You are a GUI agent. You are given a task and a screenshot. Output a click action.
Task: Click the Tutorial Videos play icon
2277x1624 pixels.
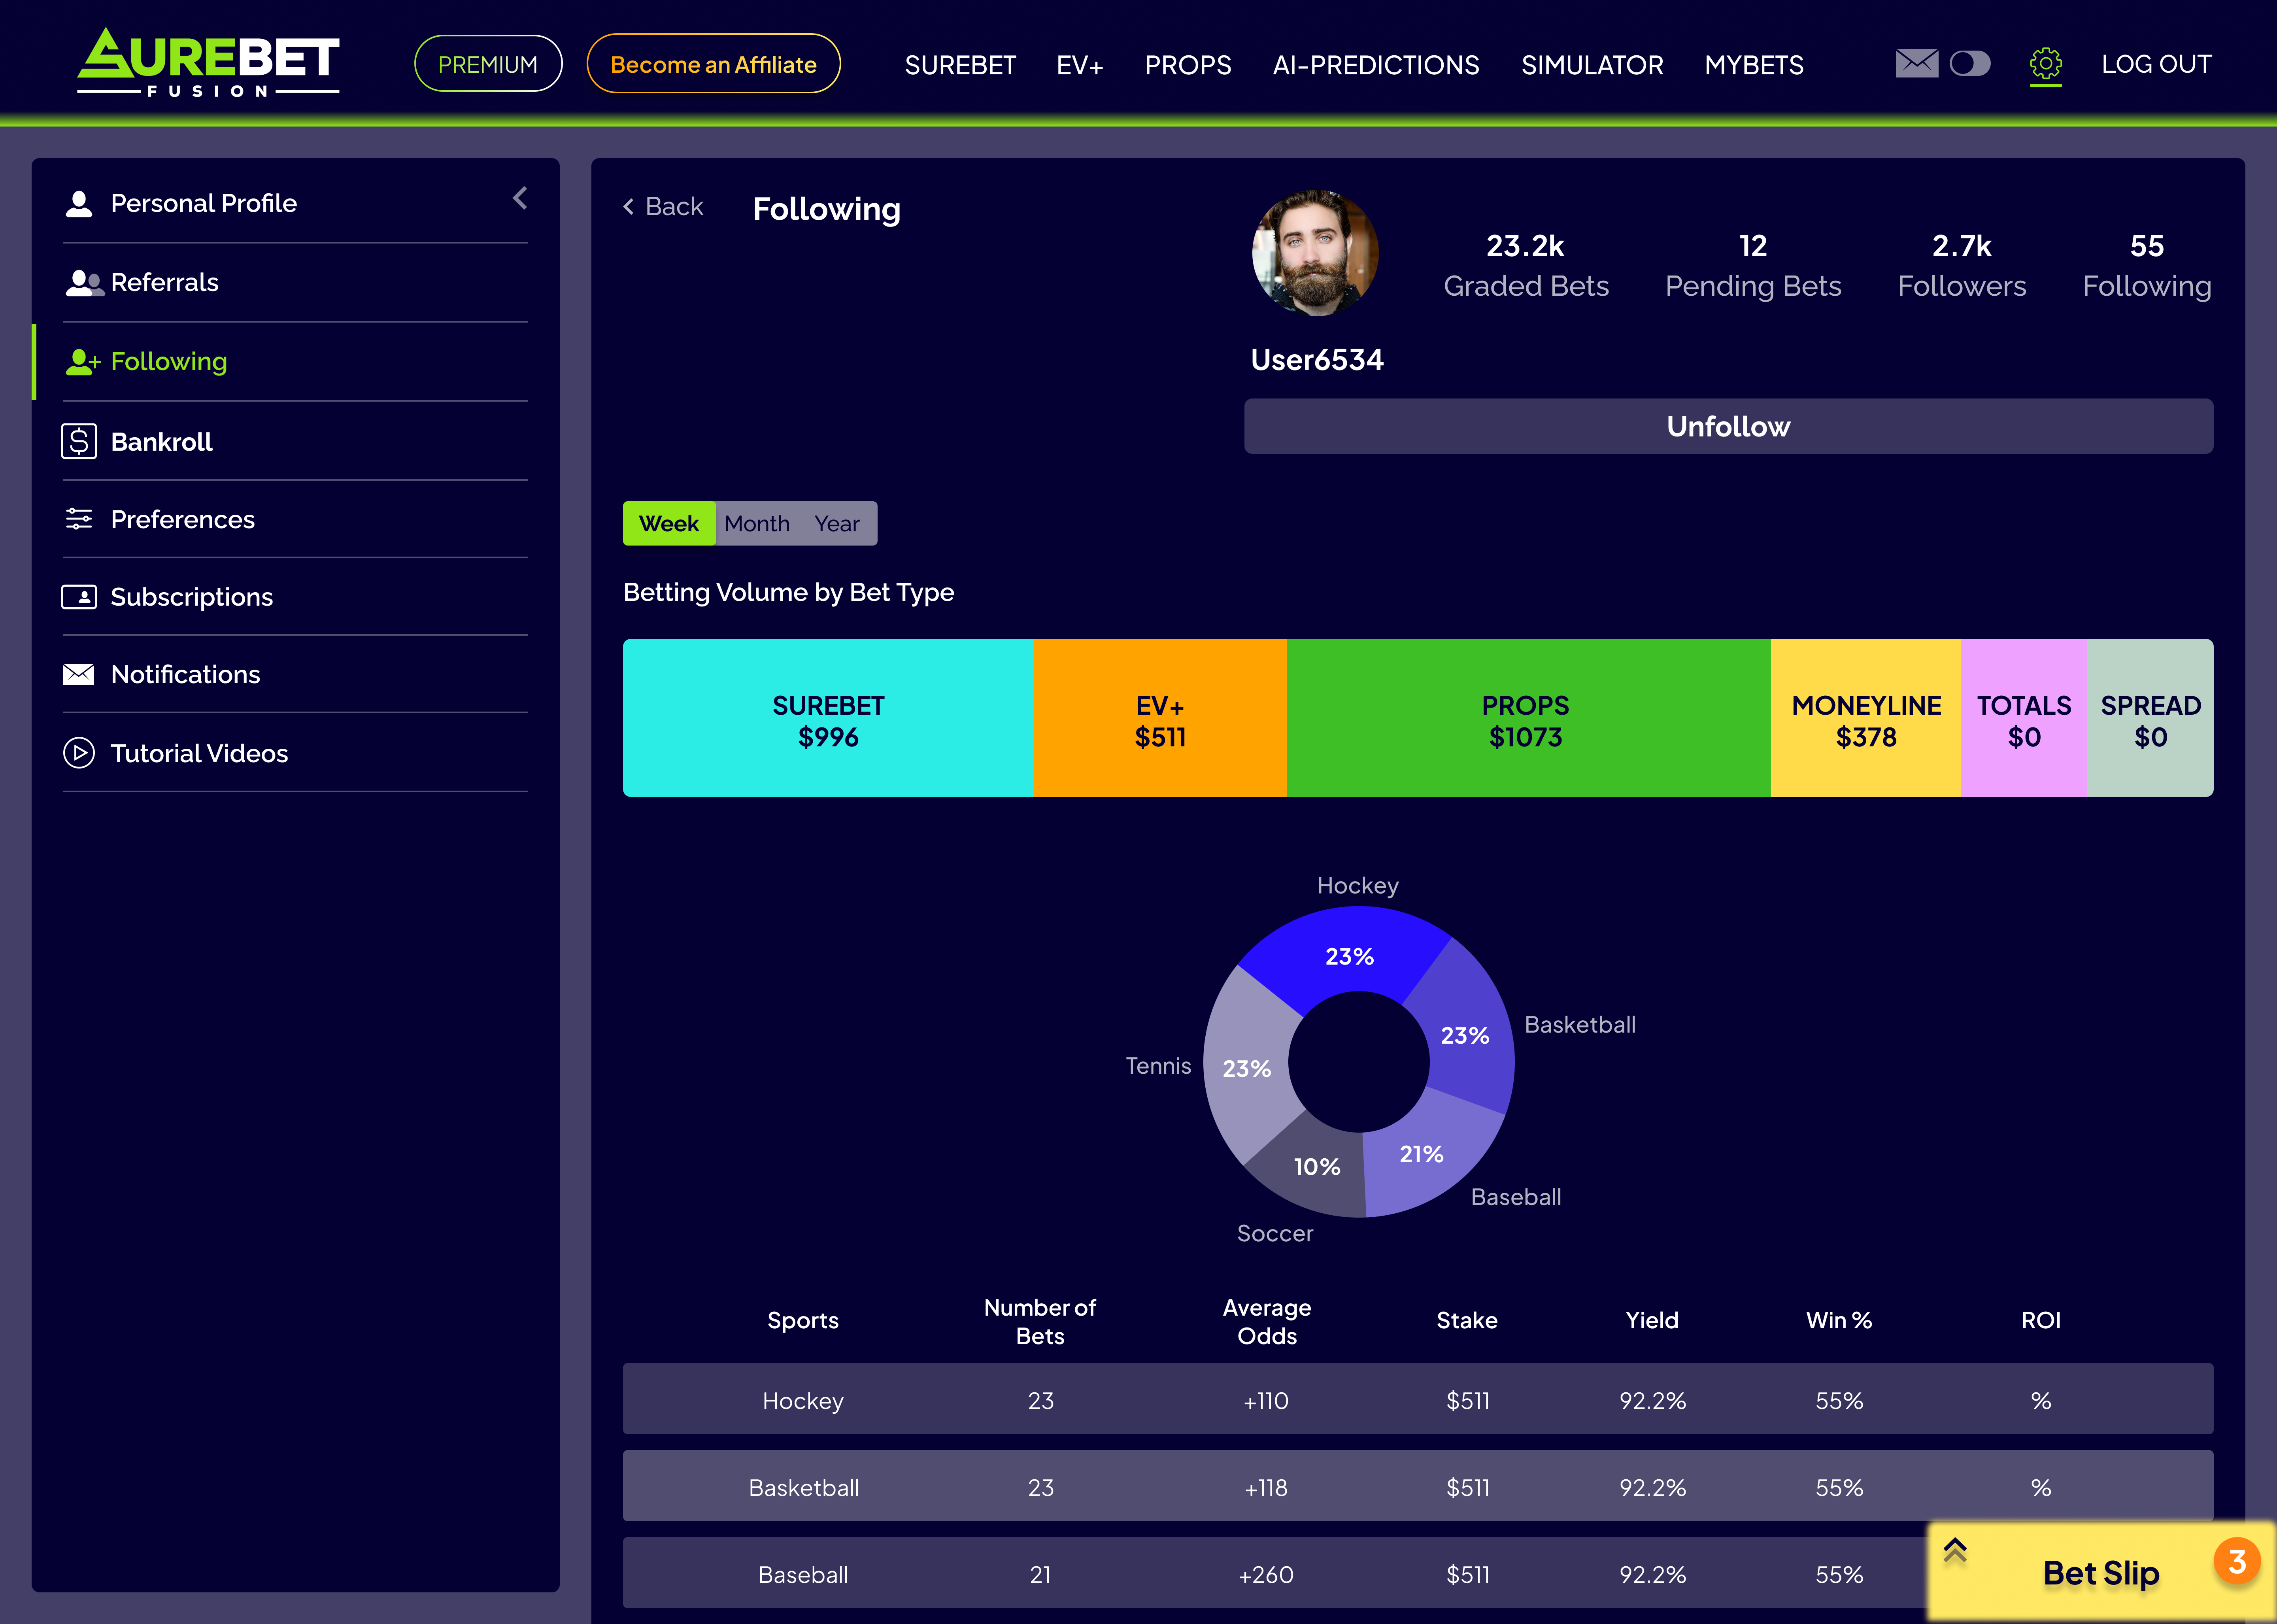point(79,753)
